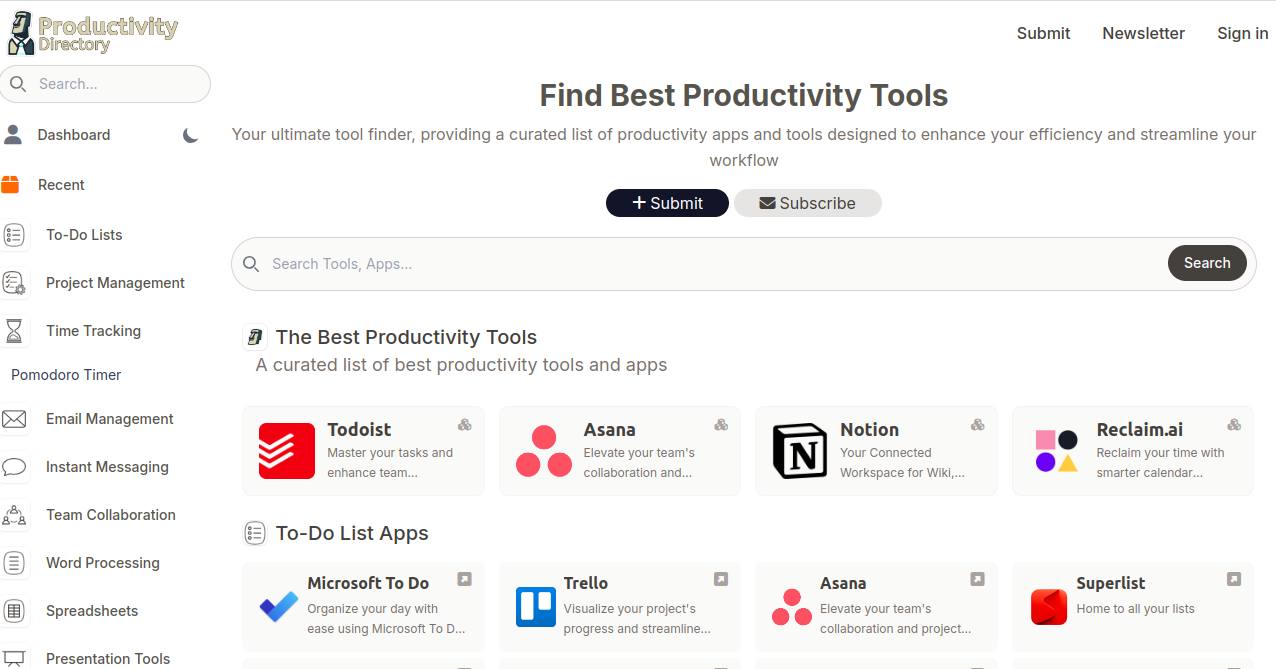
Task: Open Spreadsheets category link
Action: click(92, 611)
